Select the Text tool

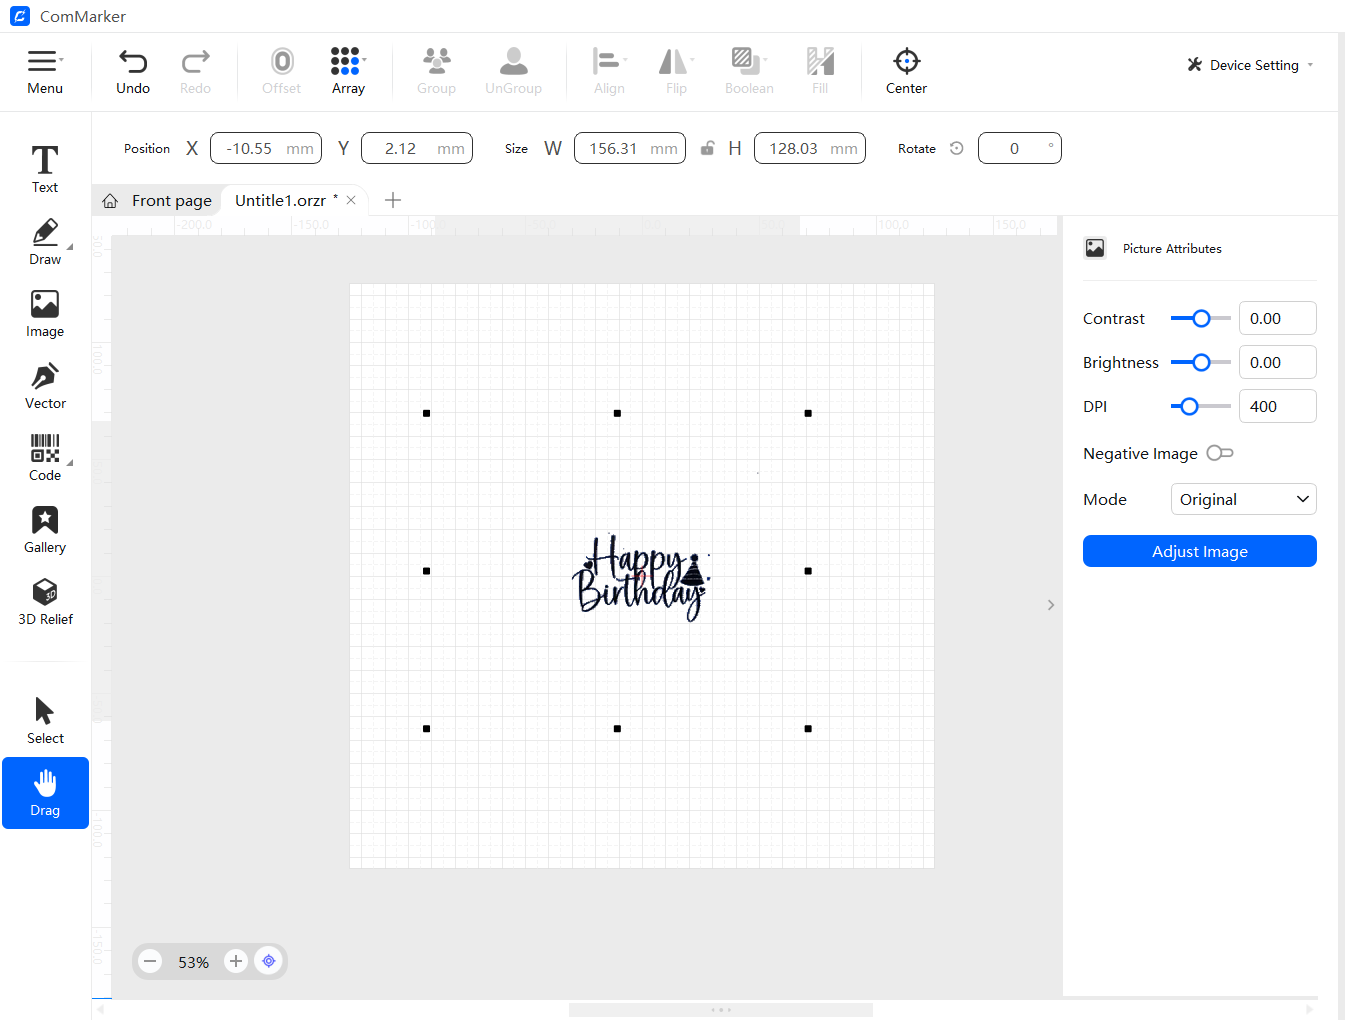tap(44, 167)
